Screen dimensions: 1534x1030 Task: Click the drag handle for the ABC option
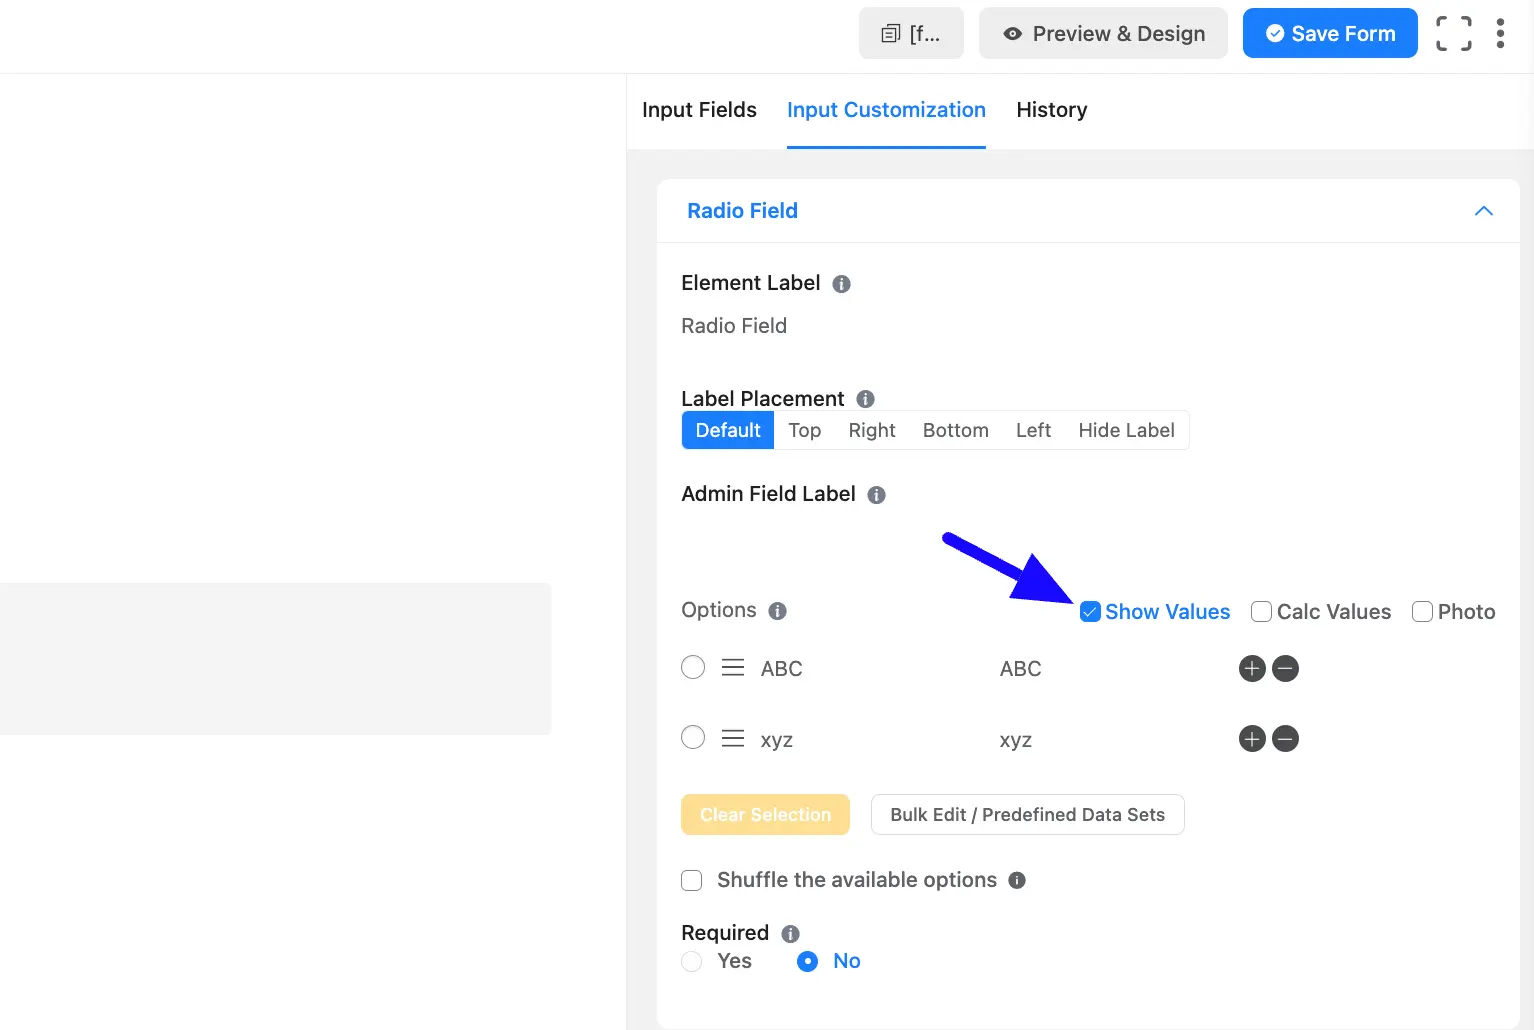(x=733, y=668)
